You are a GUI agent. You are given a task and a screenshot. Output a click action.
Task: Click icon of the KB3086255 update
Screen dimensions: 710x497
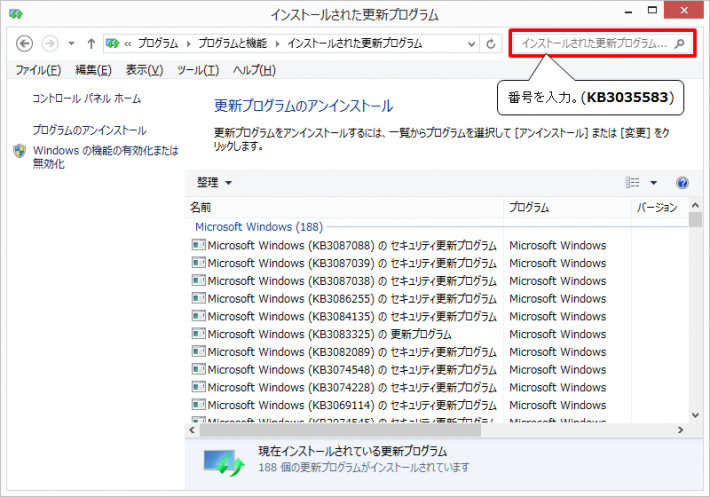198,298
